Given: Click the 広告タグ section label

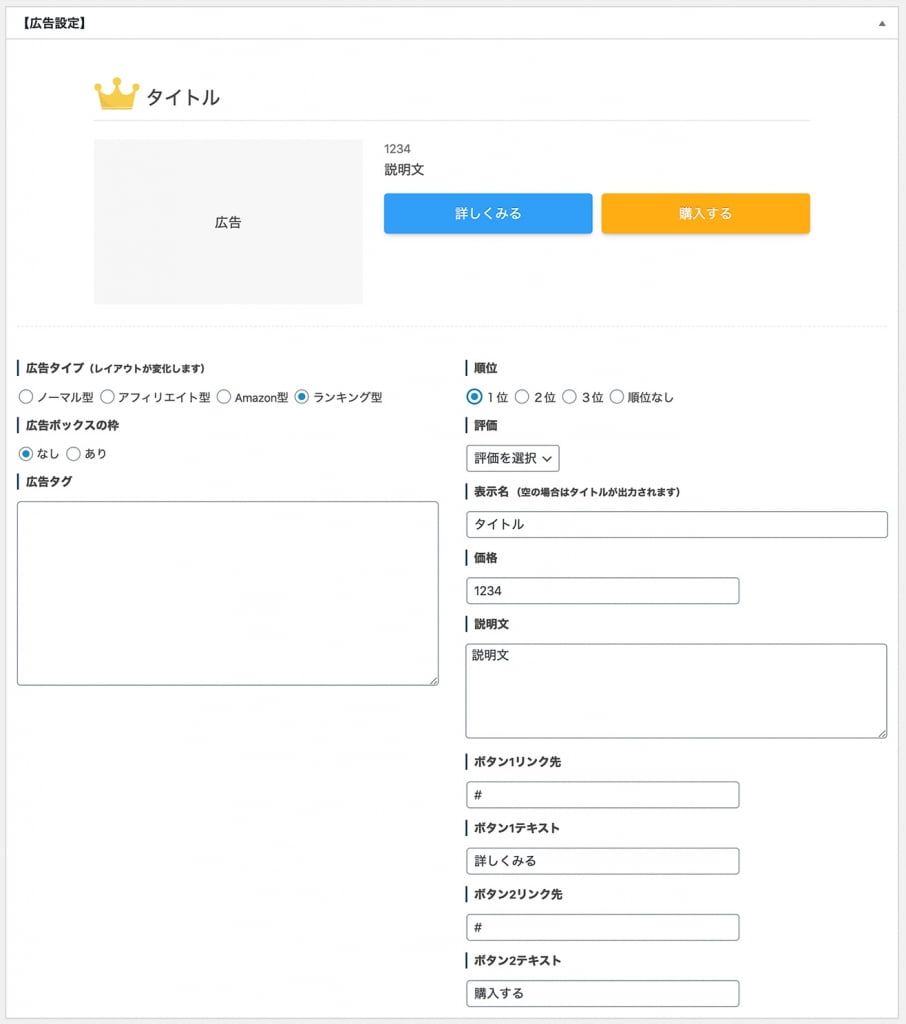Looking at the screenshot, I should 49,481.
